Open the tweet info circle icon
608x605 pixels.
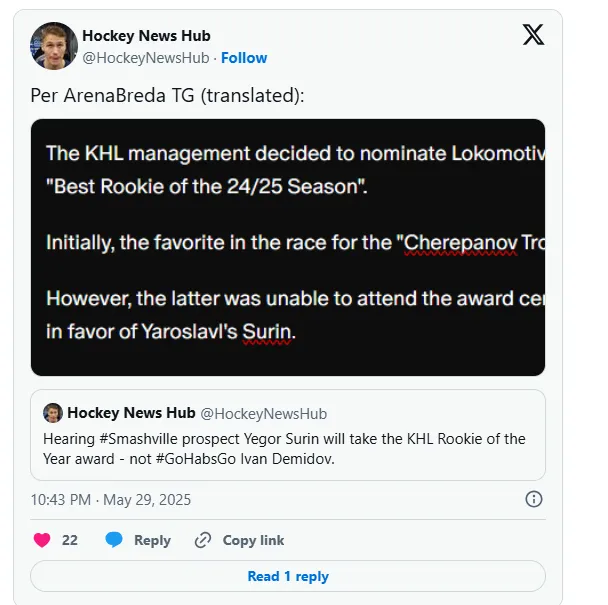pyautogui.click(x=534, y=499)
